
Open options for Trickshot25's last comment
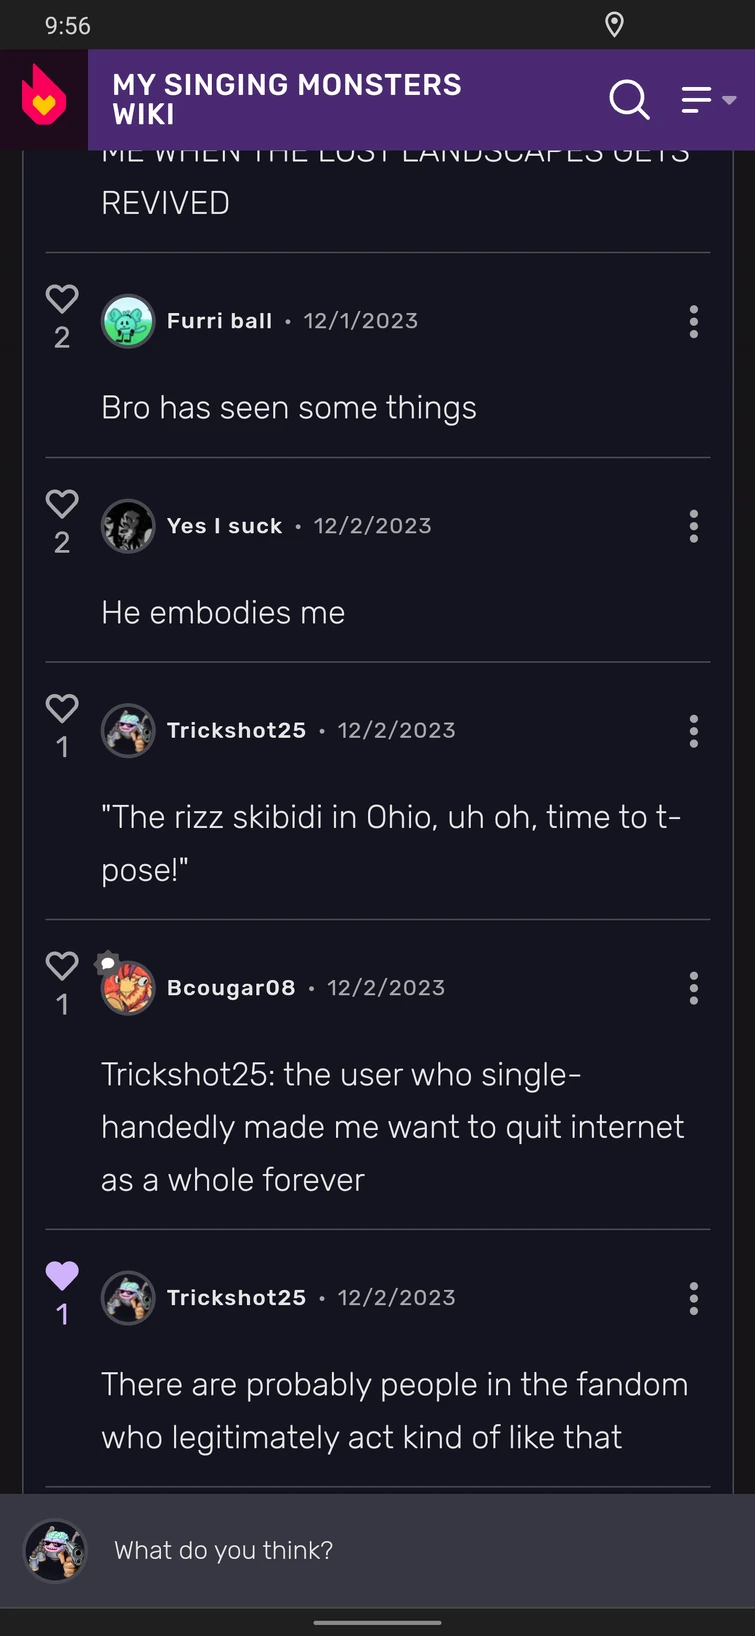coord(693,1298)
